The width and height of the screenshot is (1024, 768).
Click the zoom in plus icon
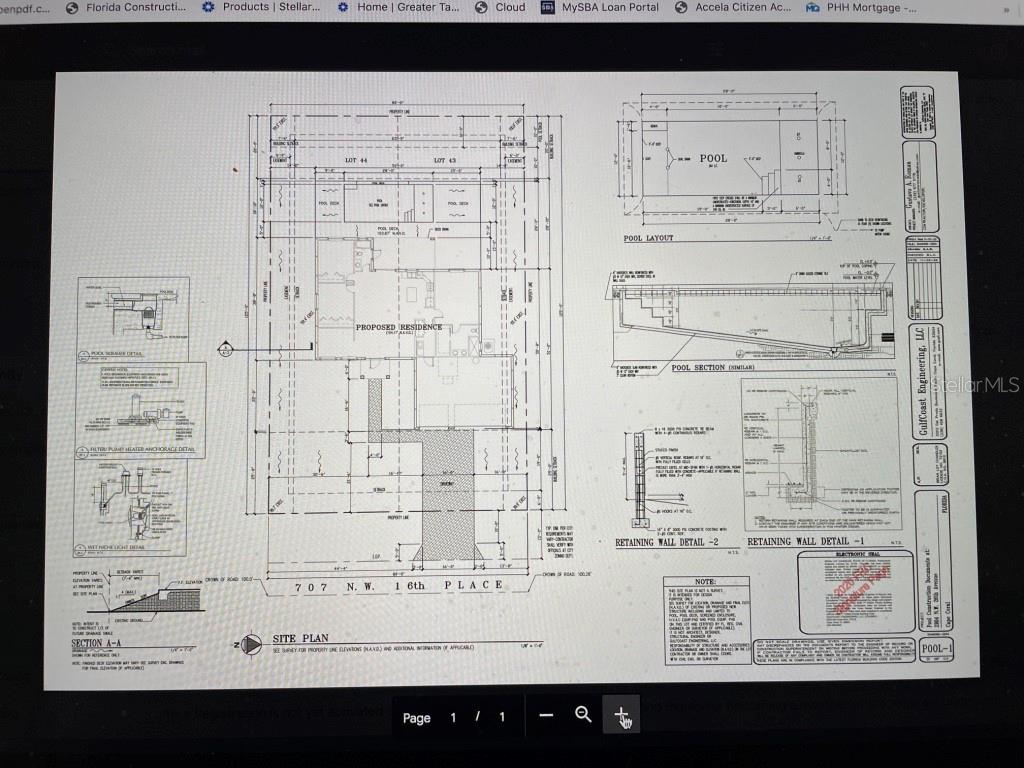(621, 714)
